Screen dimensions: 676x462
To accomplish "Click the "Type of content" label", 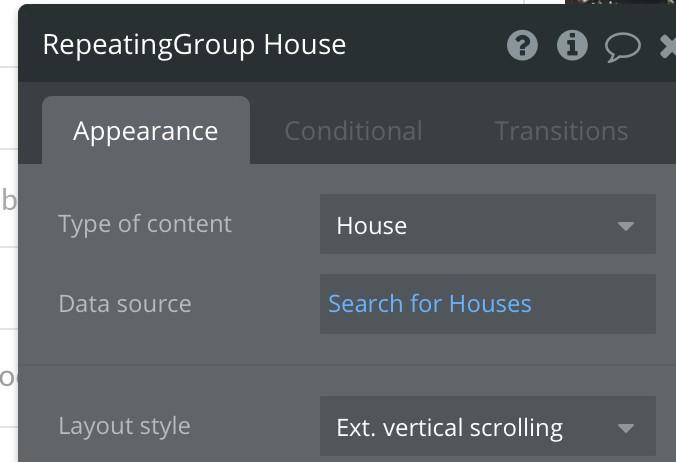I will (x=145, y=224).
